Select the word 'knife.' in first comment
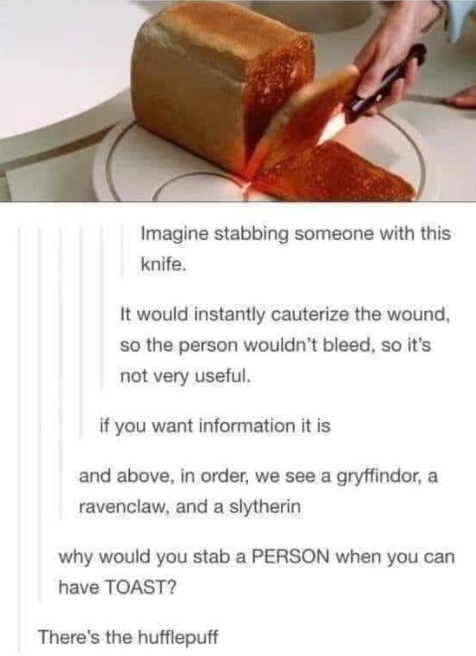The width and height of the screenshot is (476, 656). coord(163,264)
